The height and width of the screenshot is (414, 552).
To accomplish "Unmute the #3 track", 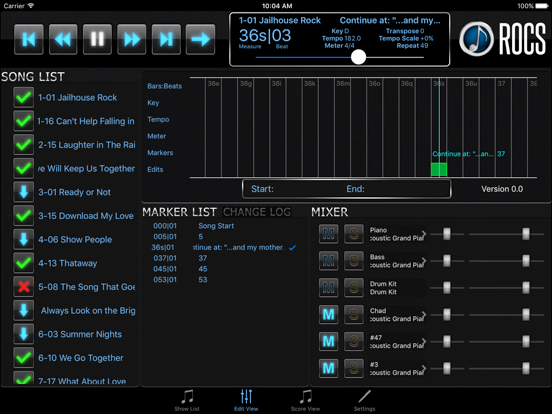I will [328, 368].
